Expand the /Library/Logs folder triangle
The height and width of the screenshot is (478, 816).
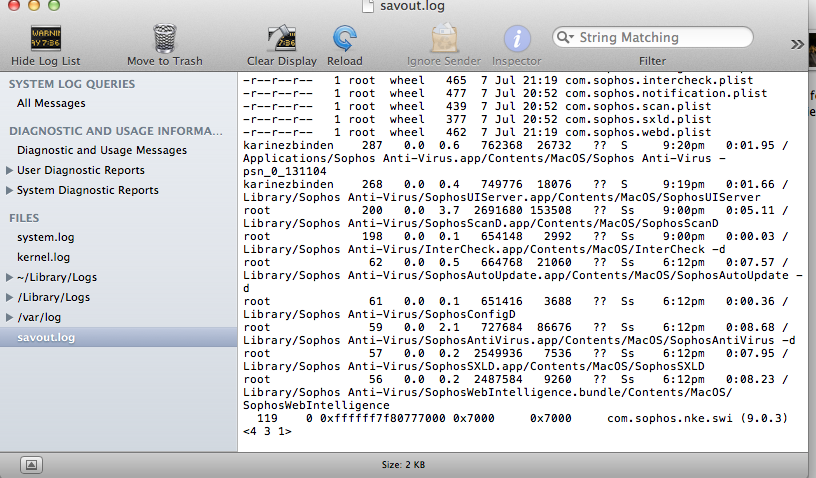(x=9, y=298)
